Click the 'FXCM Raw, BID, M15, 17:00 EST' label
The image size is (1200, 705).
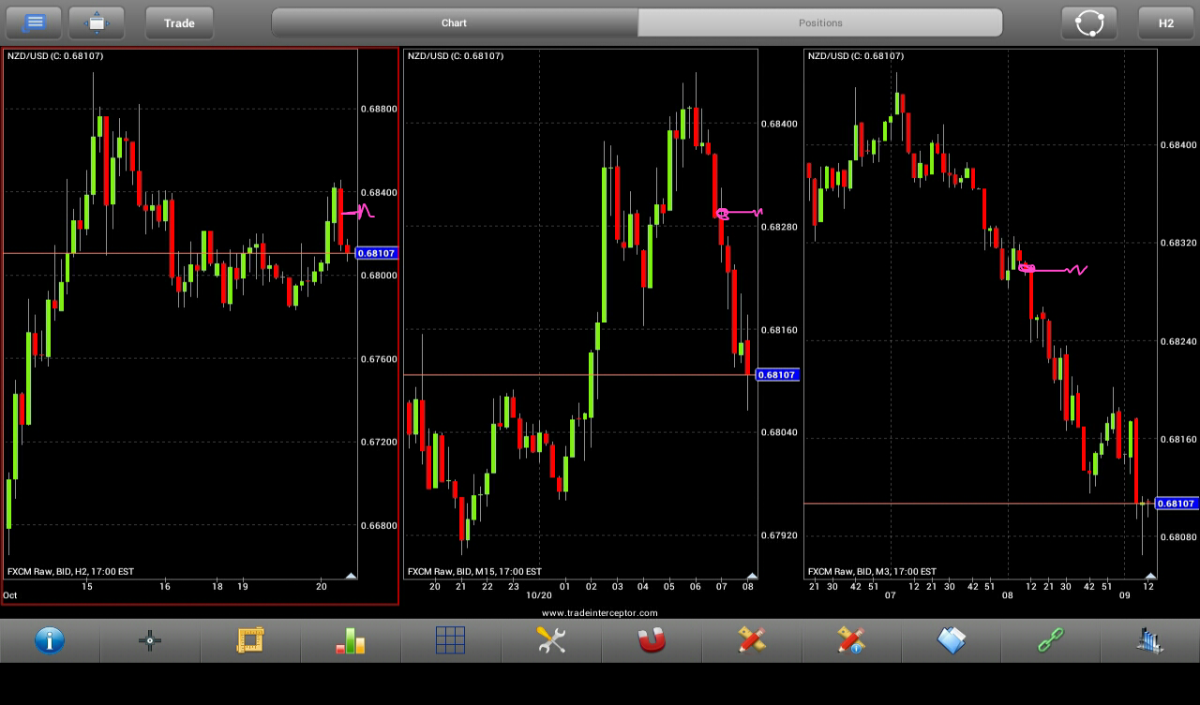pyautogui.click(x=474, y=572)
